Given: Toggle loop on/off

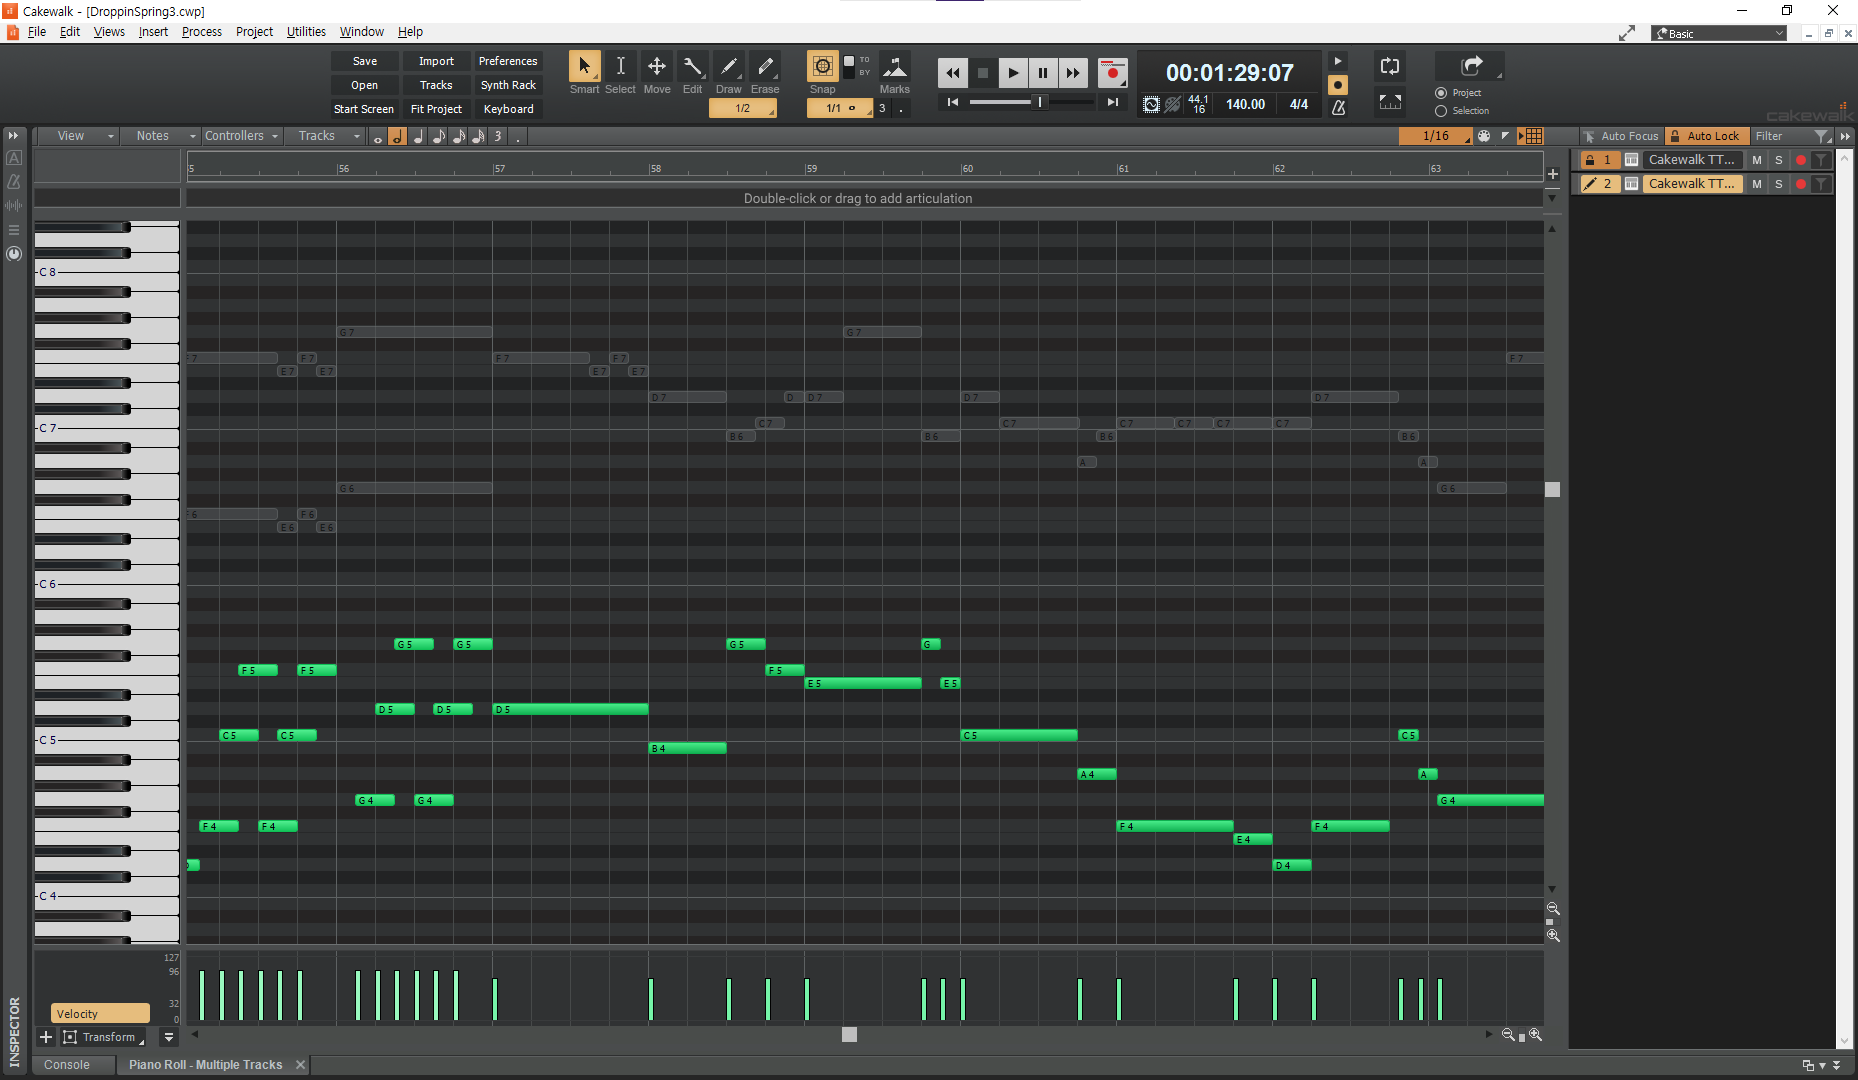Looking at the screenshot, I should pos(1389,66).
